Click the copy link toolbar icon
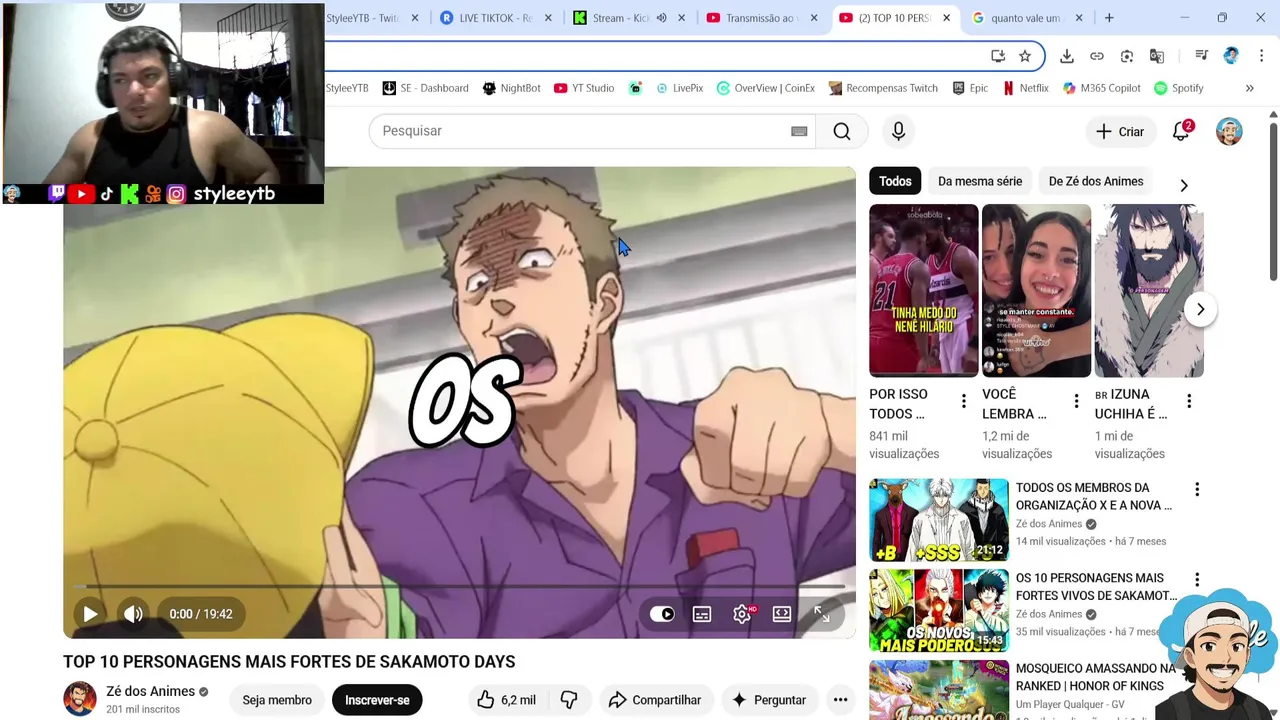 click(1097, 56)
